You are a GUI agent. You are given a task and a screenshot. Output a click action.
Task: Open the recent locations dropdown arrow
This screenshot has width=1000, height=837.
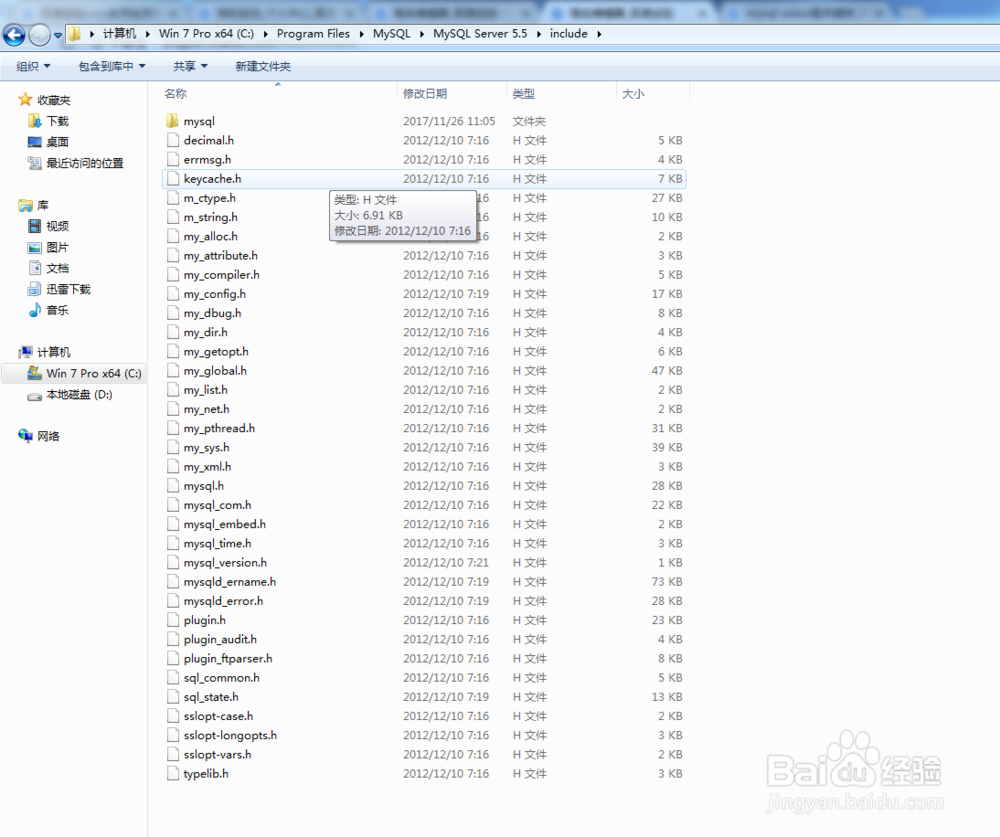tap(57, 36)
